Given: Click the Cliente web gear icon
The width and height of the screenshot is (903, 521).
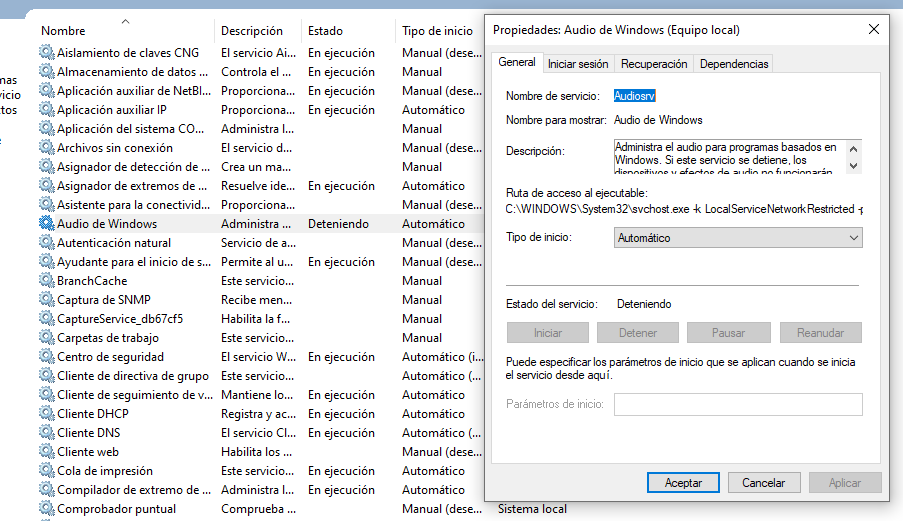Looking at the screenshot, I should coord(47,451).
